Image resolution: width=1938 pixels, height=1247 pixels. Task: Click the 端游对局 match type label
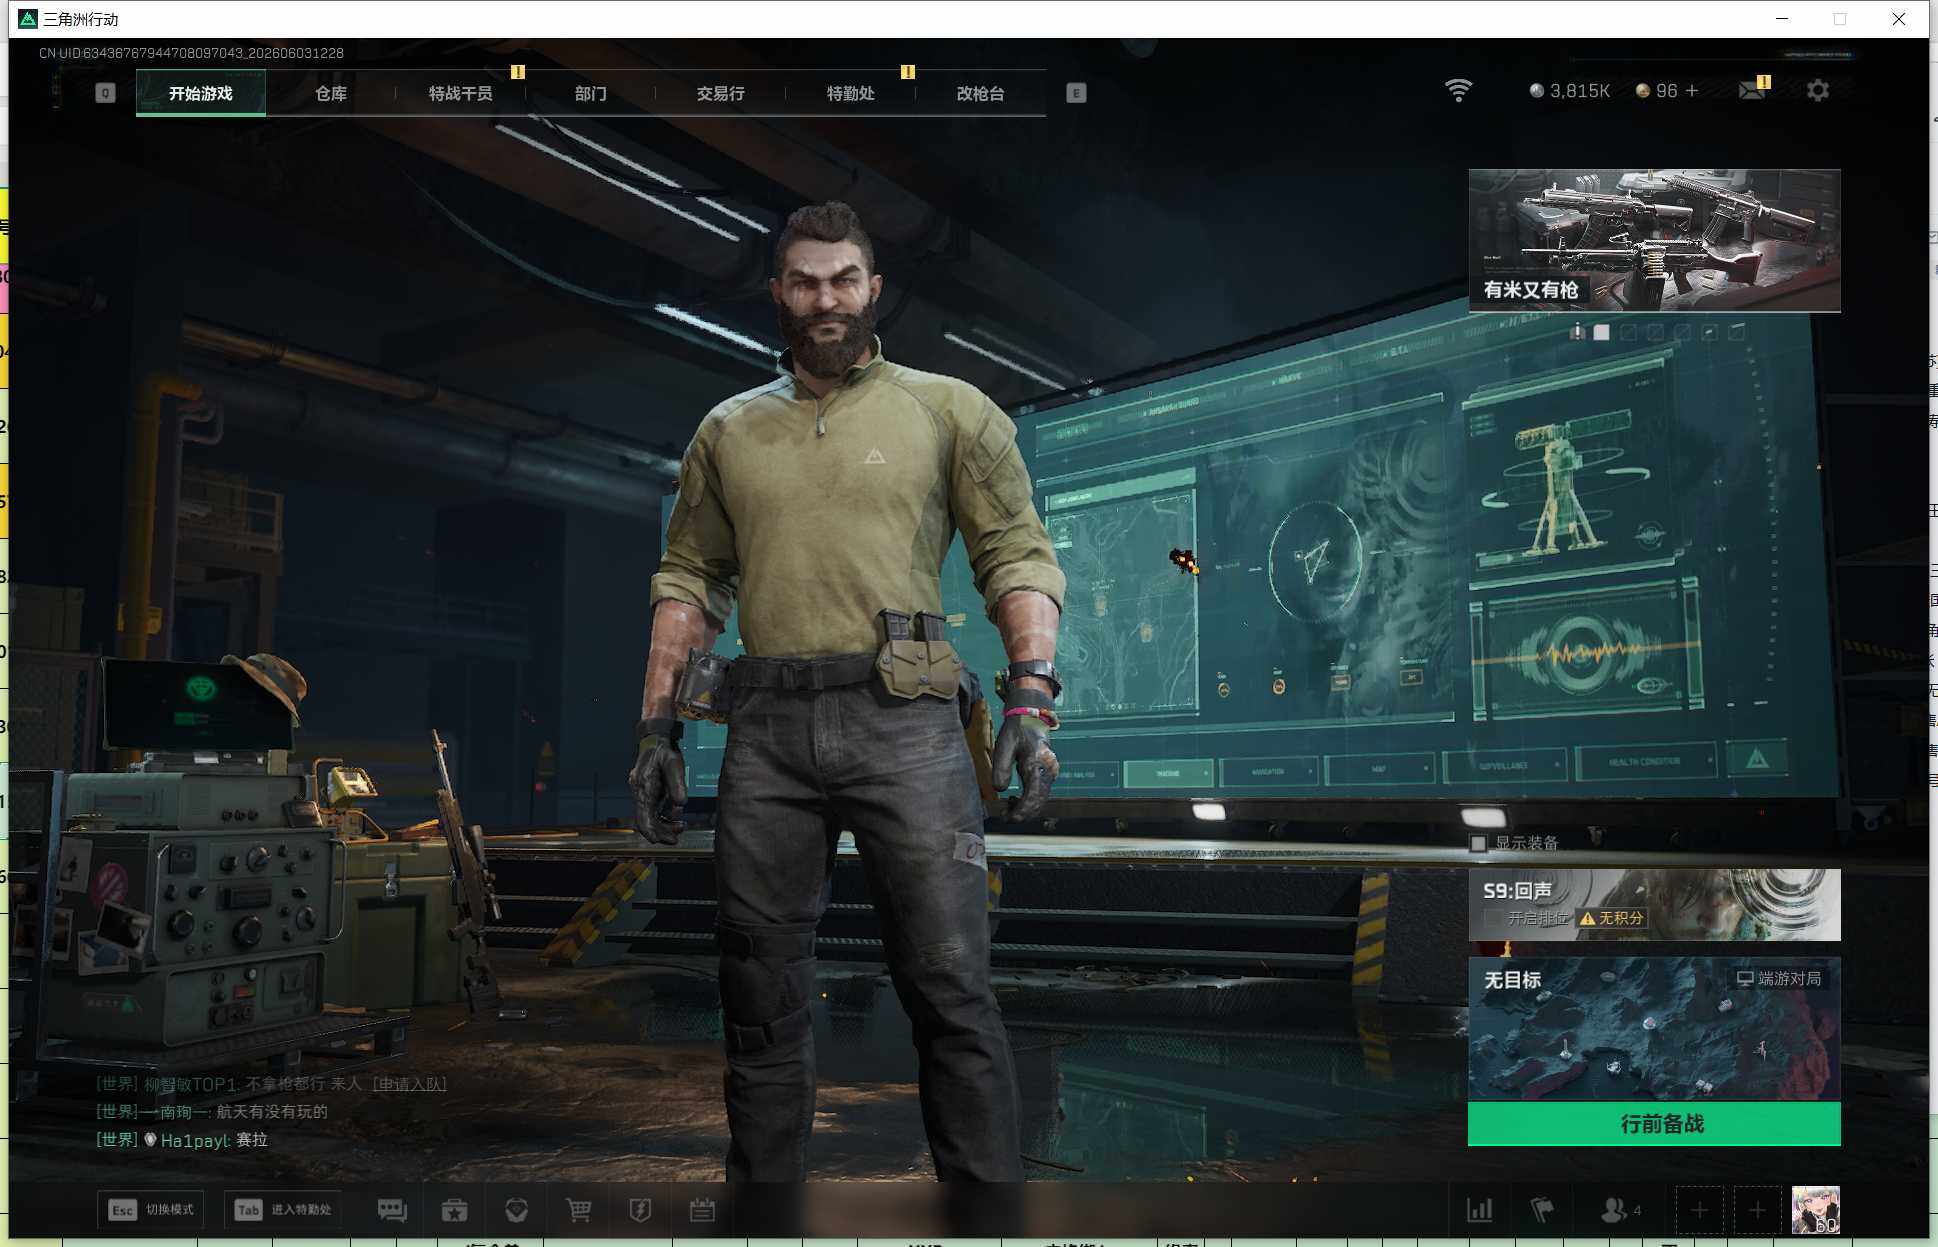(x=1779, y=978)
